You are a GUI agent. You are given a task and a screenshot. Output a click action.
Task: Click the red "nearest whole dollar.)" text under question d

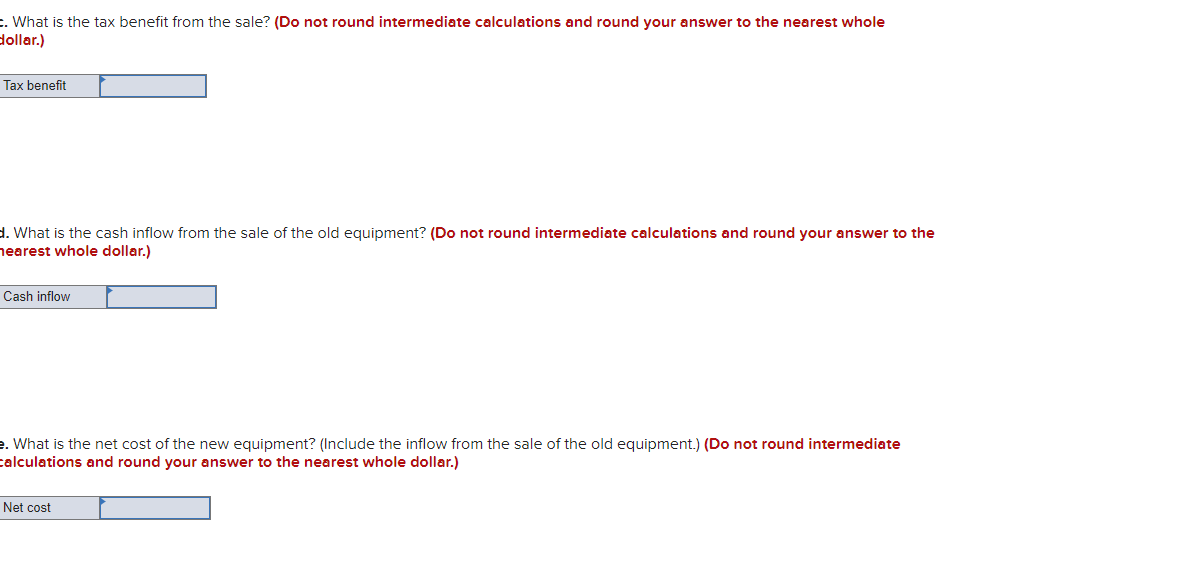coord(75,251)
